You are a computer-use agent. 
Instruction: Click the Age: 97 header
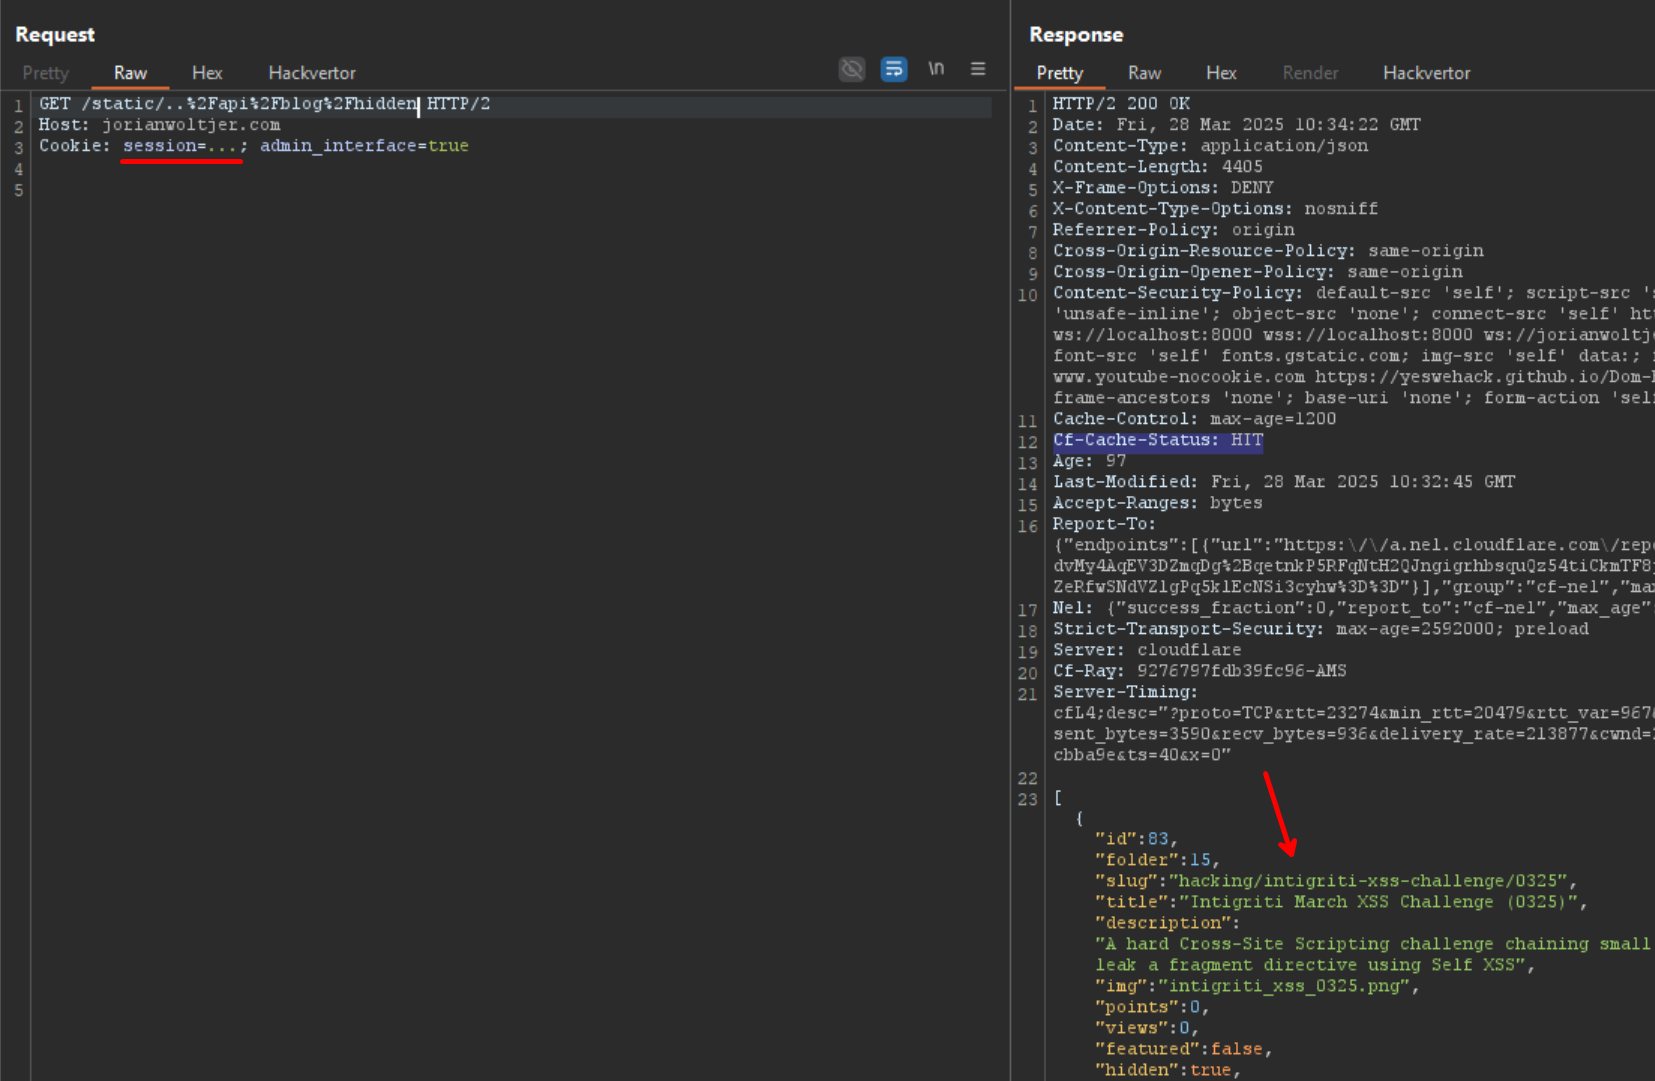point(1089,461)
